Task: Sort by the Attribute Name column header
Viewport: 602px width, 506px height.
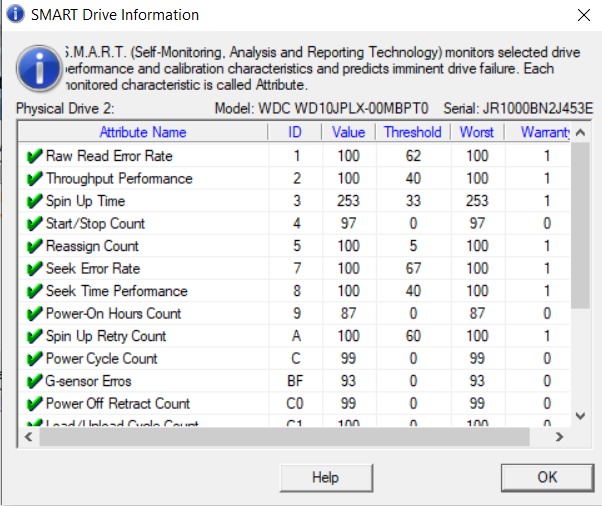Action: tap(143, 132)
